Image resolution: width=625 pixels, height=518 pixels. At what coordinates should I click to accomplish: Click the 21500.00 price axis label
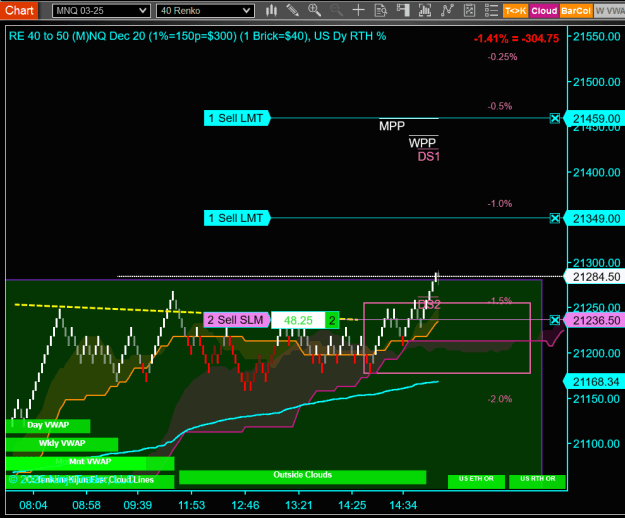point(596,82)
